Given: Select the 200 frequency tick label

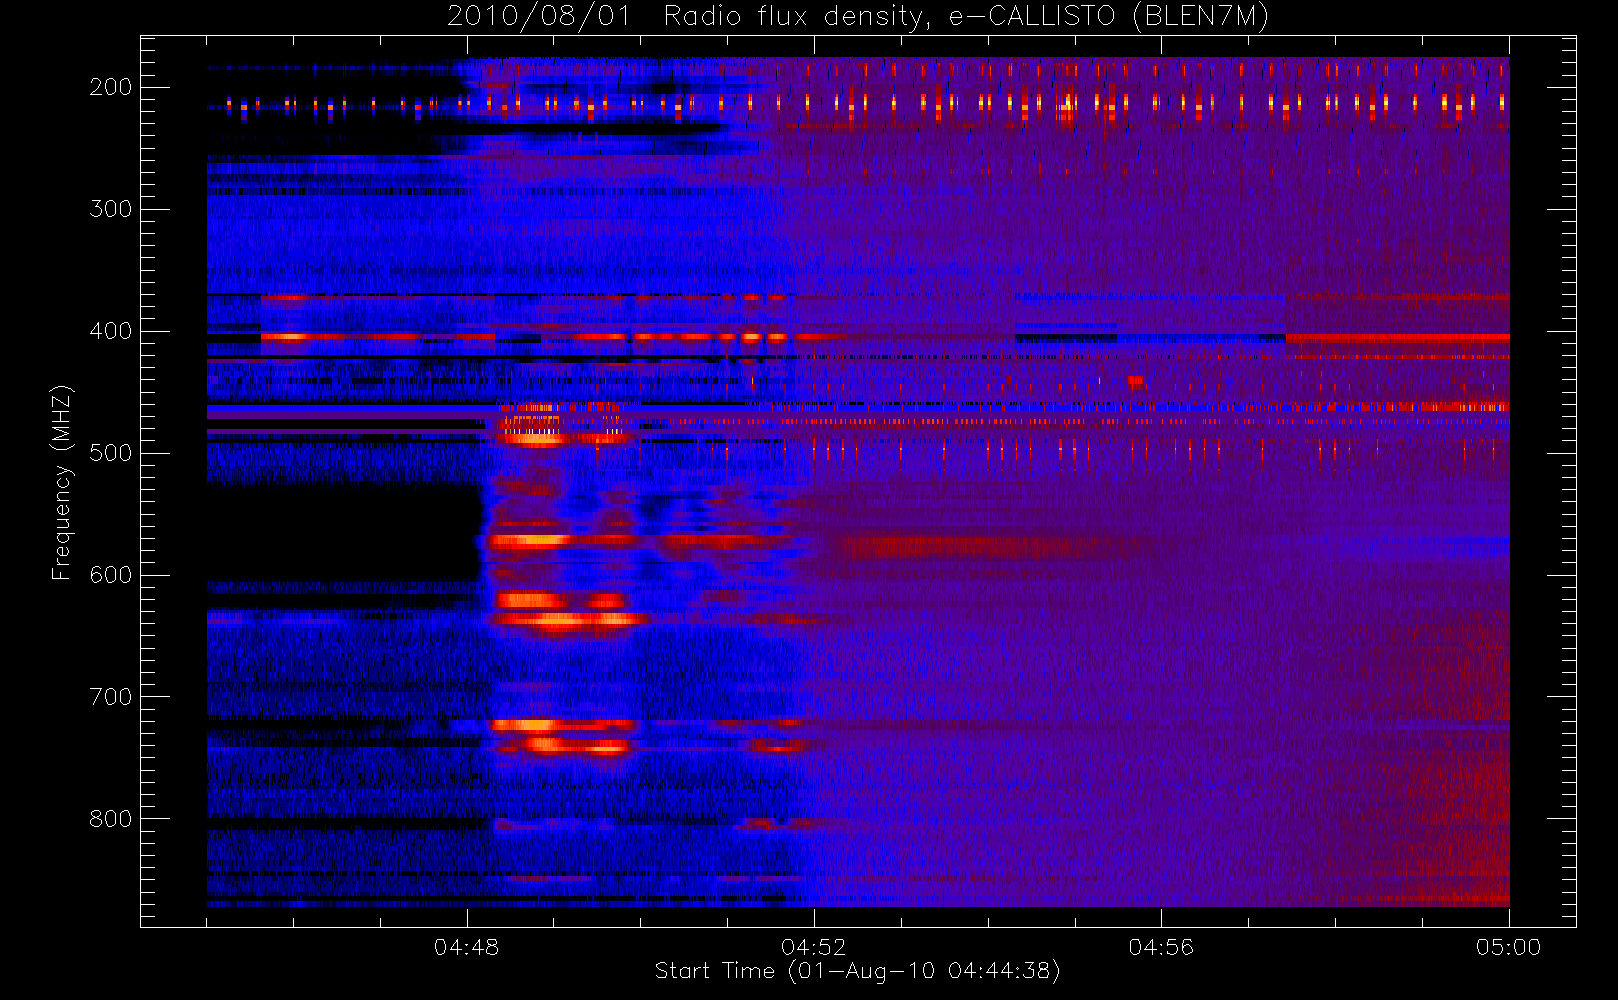Looking at the screenshot, I should (111, 87).
